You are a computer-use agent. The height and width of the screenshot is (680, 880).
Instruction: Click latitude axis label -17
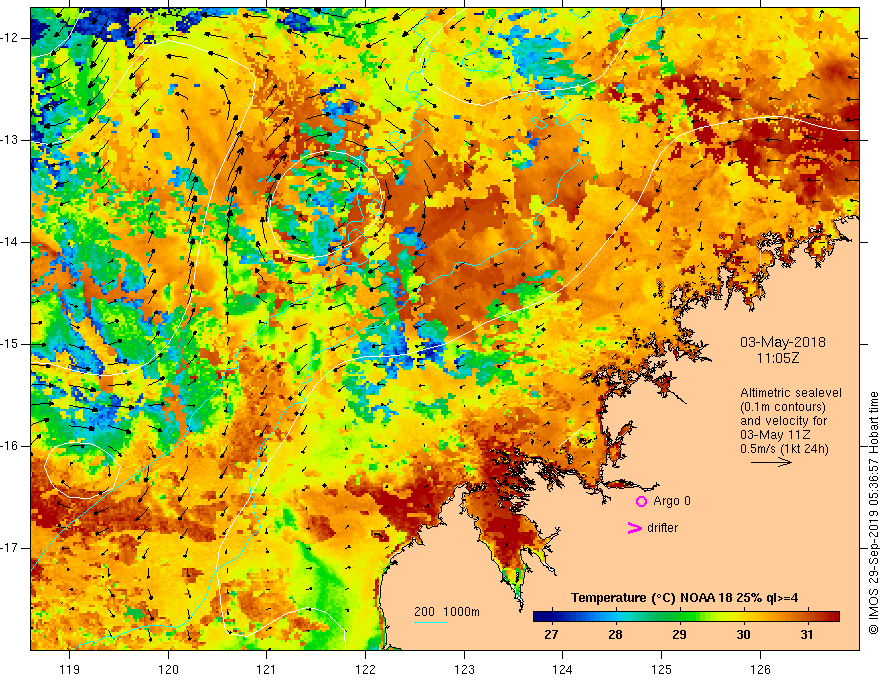click(x=11, y=548)
